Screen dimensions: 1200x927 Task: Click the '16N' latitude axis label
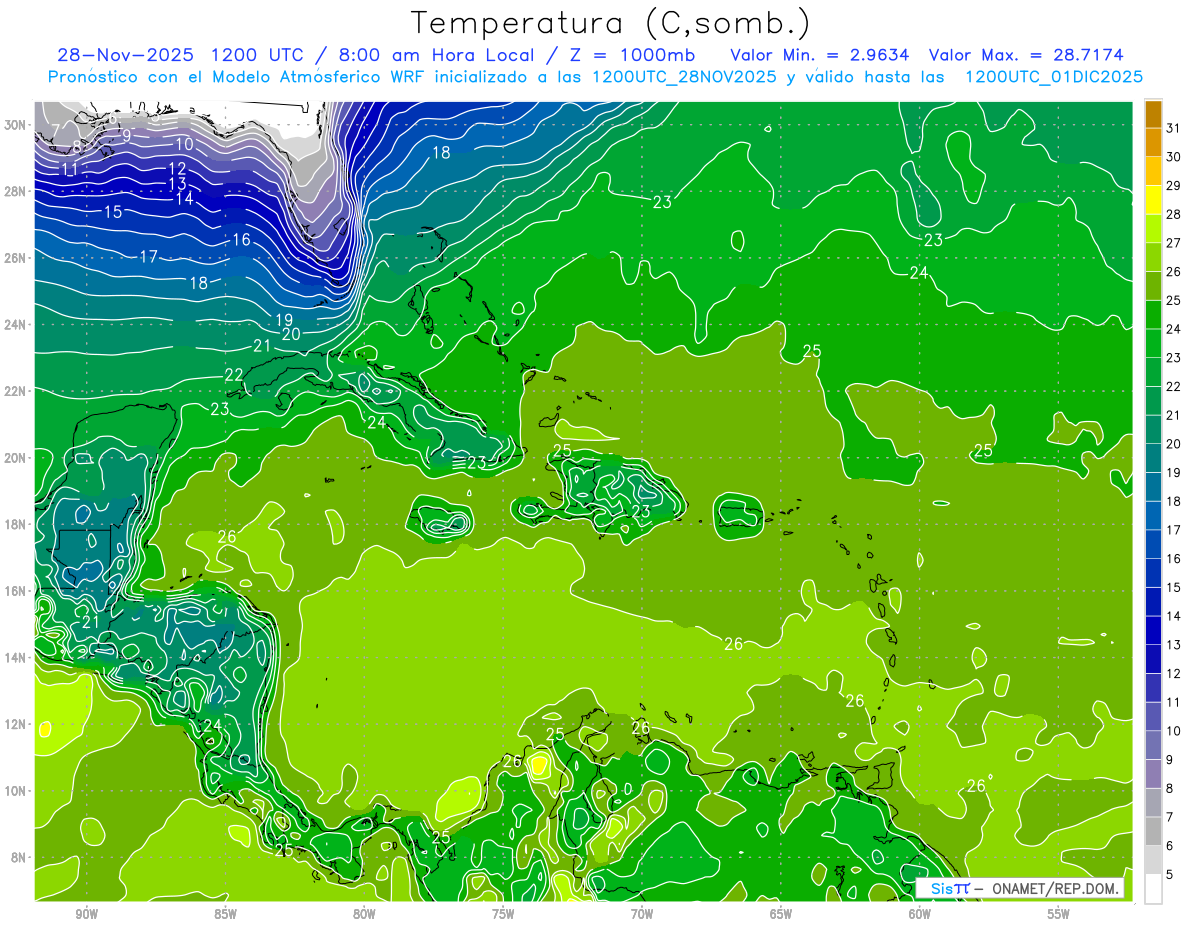point(17,591)
